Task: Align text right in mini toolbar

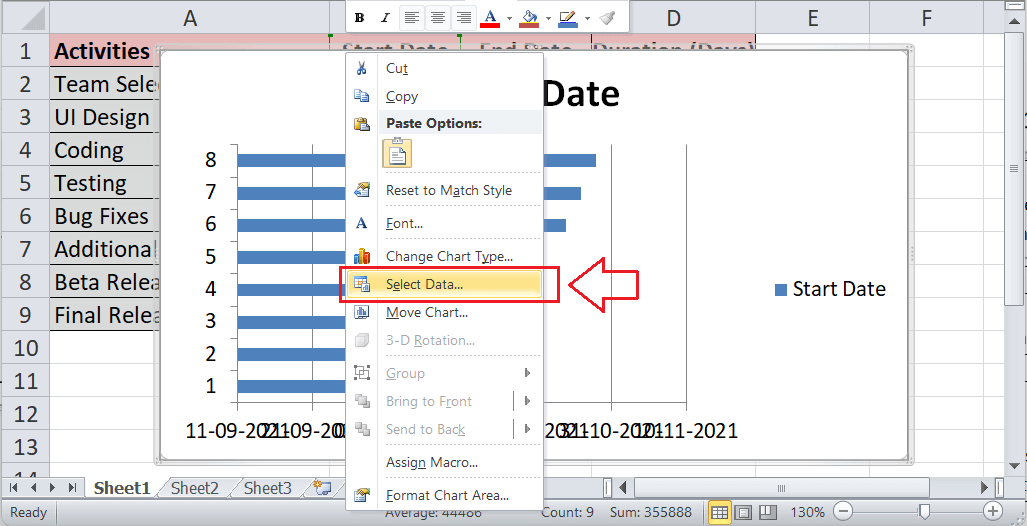Action: (464, 18)
